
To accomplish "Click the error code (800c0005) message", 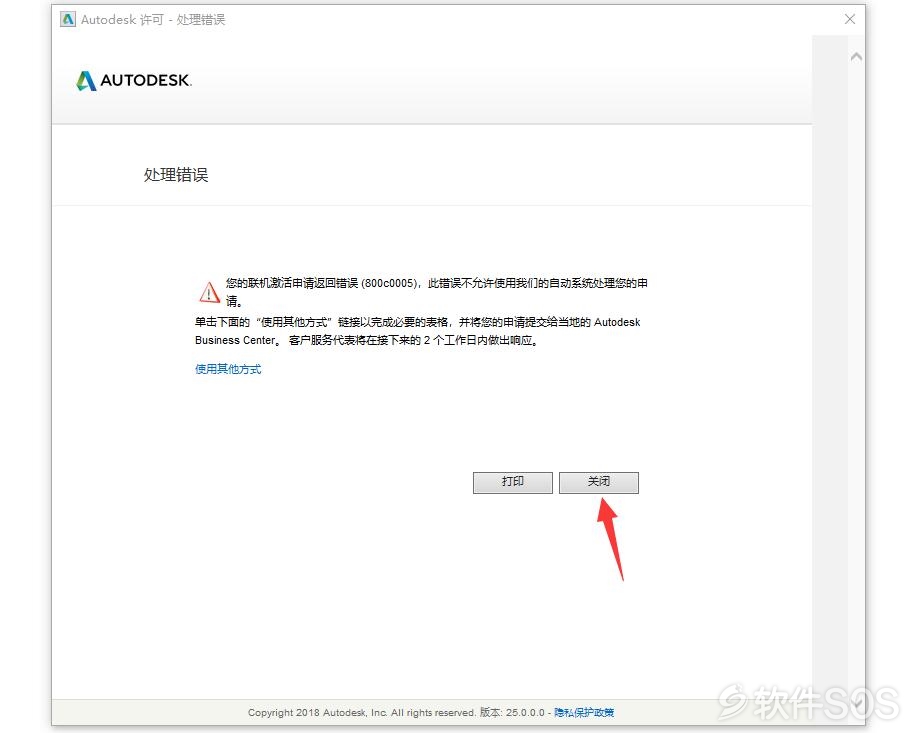I will pyautogui.click(x=437, y=292).
